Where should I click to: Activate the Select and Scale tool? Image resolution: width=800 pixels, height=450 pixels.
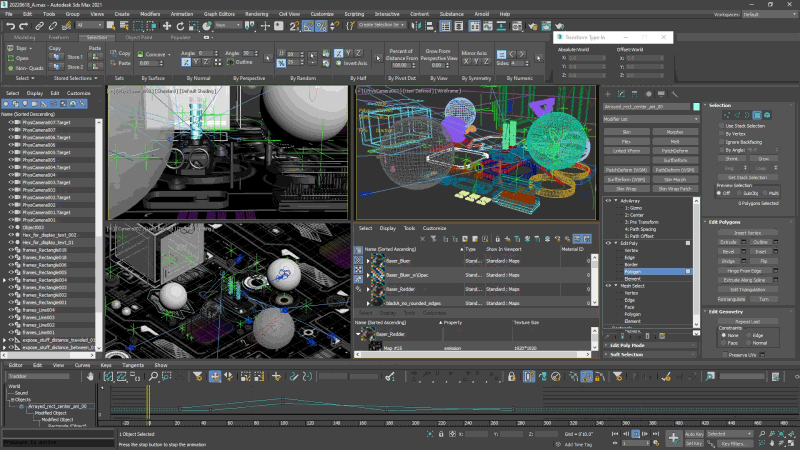tap(193, 26)
